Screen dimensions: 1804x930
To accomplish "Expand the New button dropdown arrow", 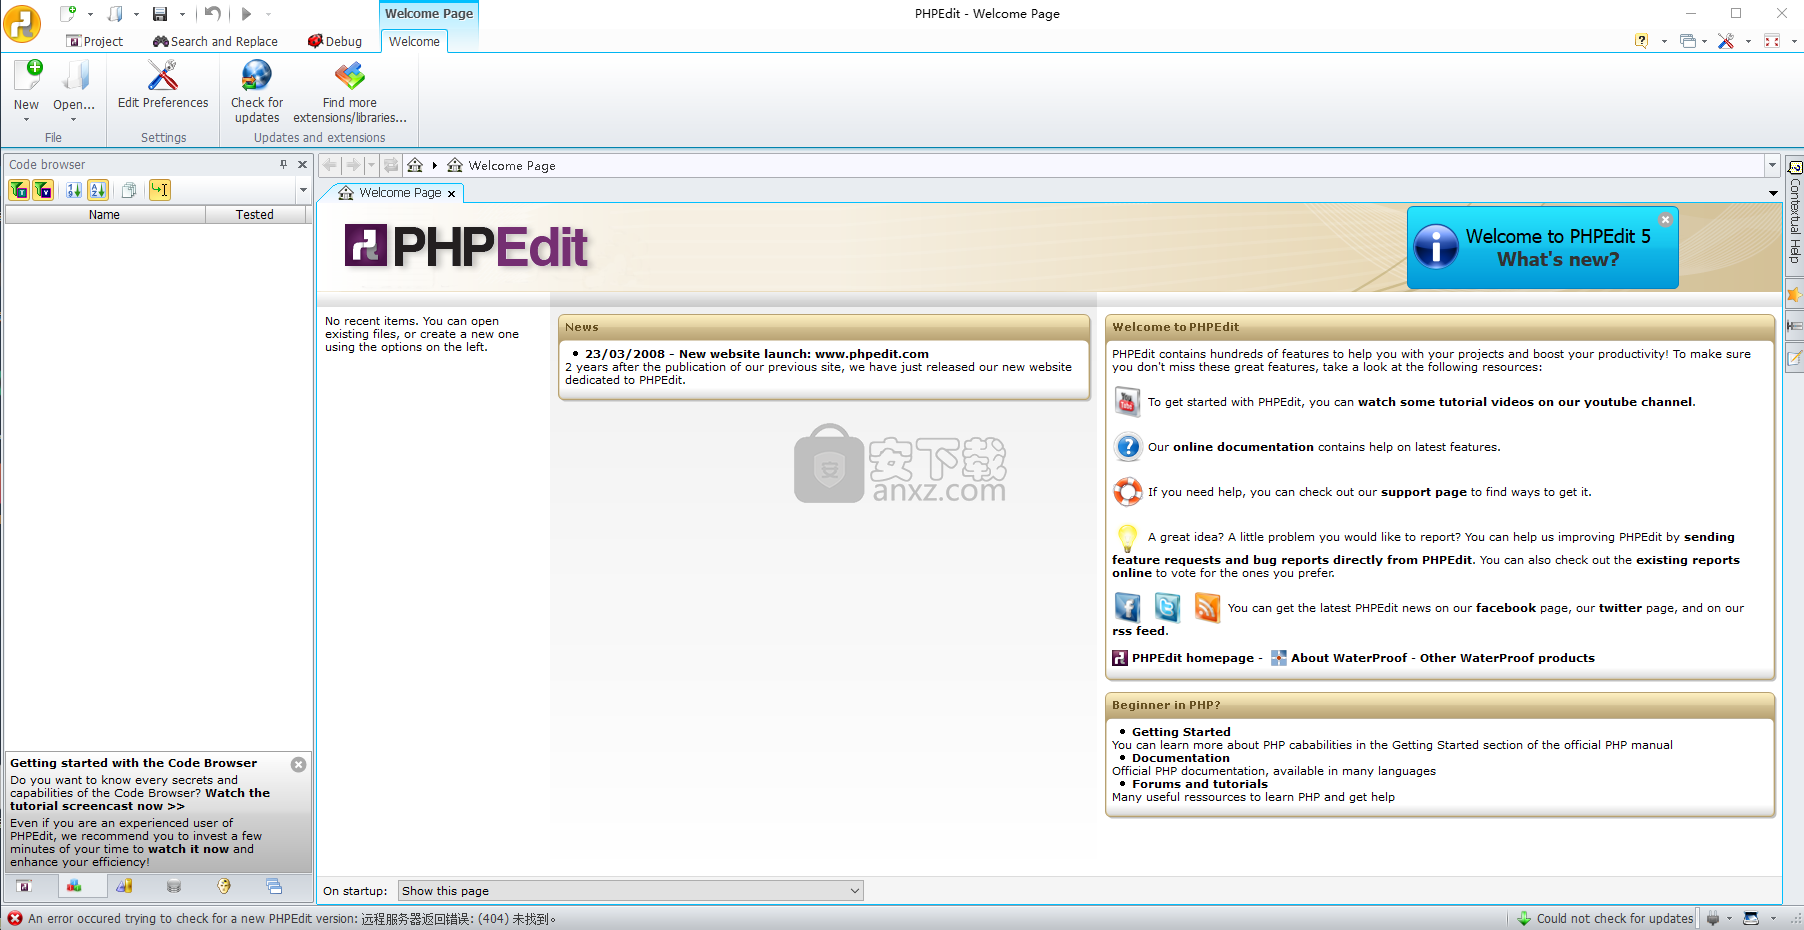I will click(x=27, y=120).
